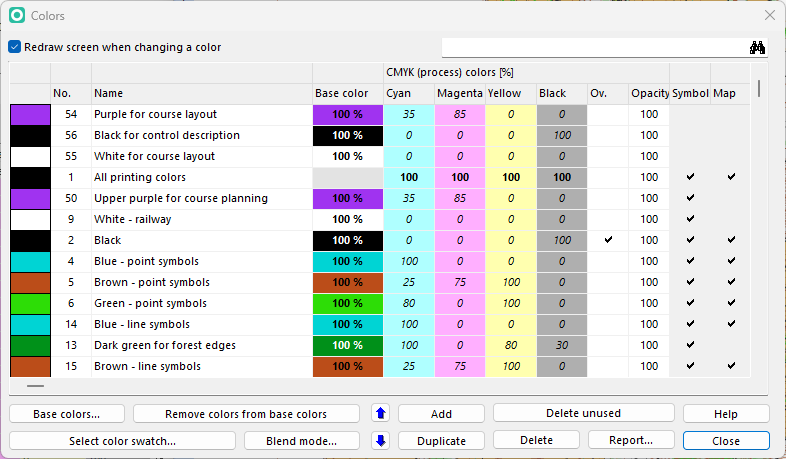Move color up with blue up arrow
This screenshot has width=786, height=459.
tap(380, 413)
